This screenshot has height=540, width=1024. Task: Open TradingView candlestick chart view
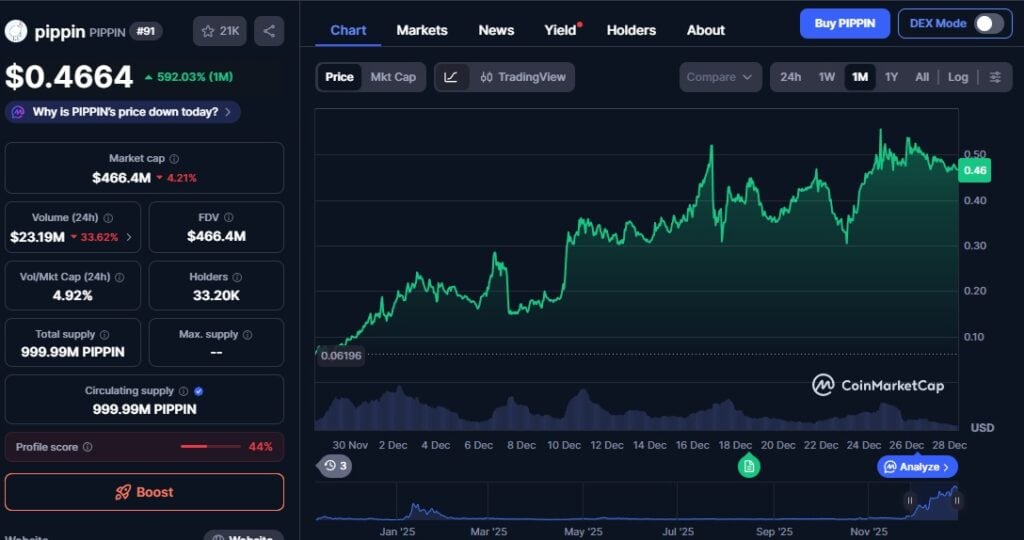[x=522, y=77]
